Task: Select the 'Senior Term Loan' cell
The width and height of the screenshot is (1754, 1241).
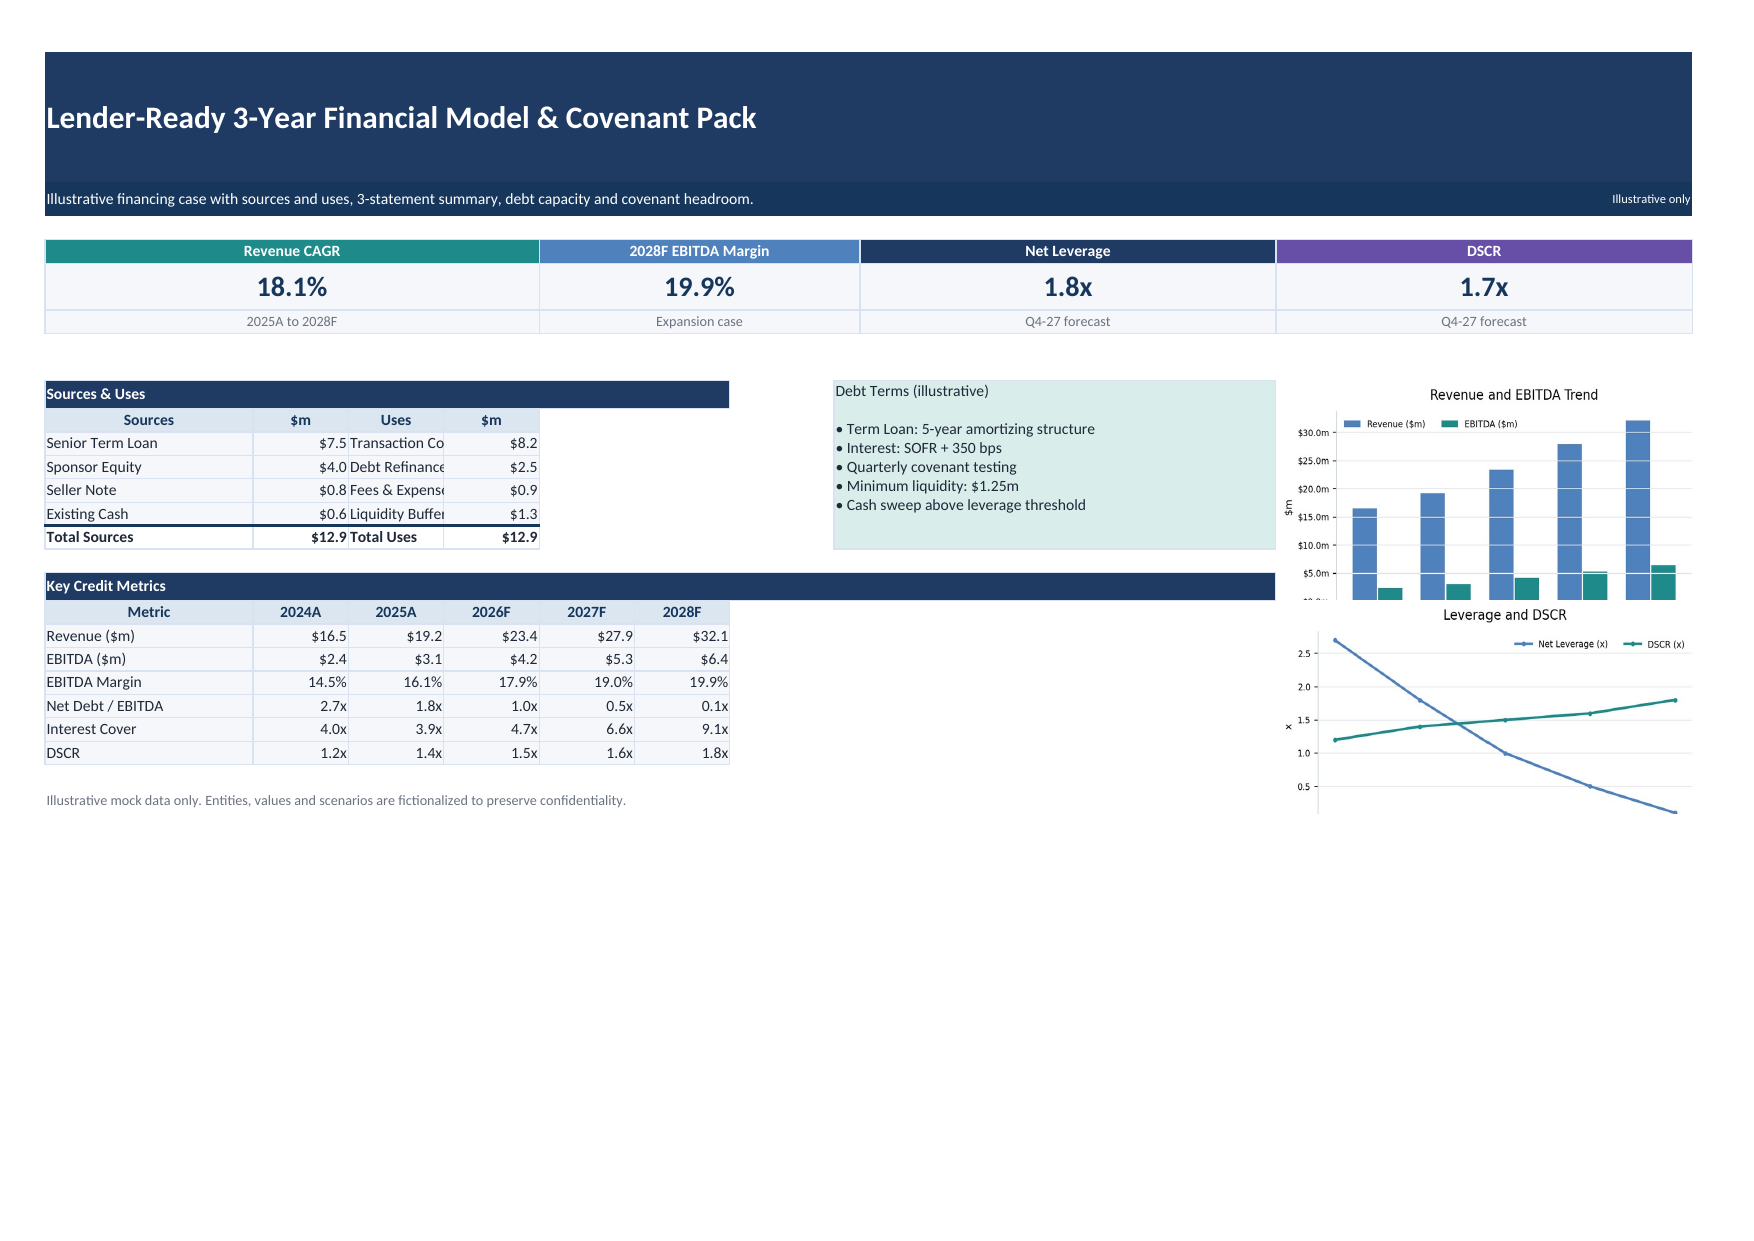Action: [x=149, y=443]
